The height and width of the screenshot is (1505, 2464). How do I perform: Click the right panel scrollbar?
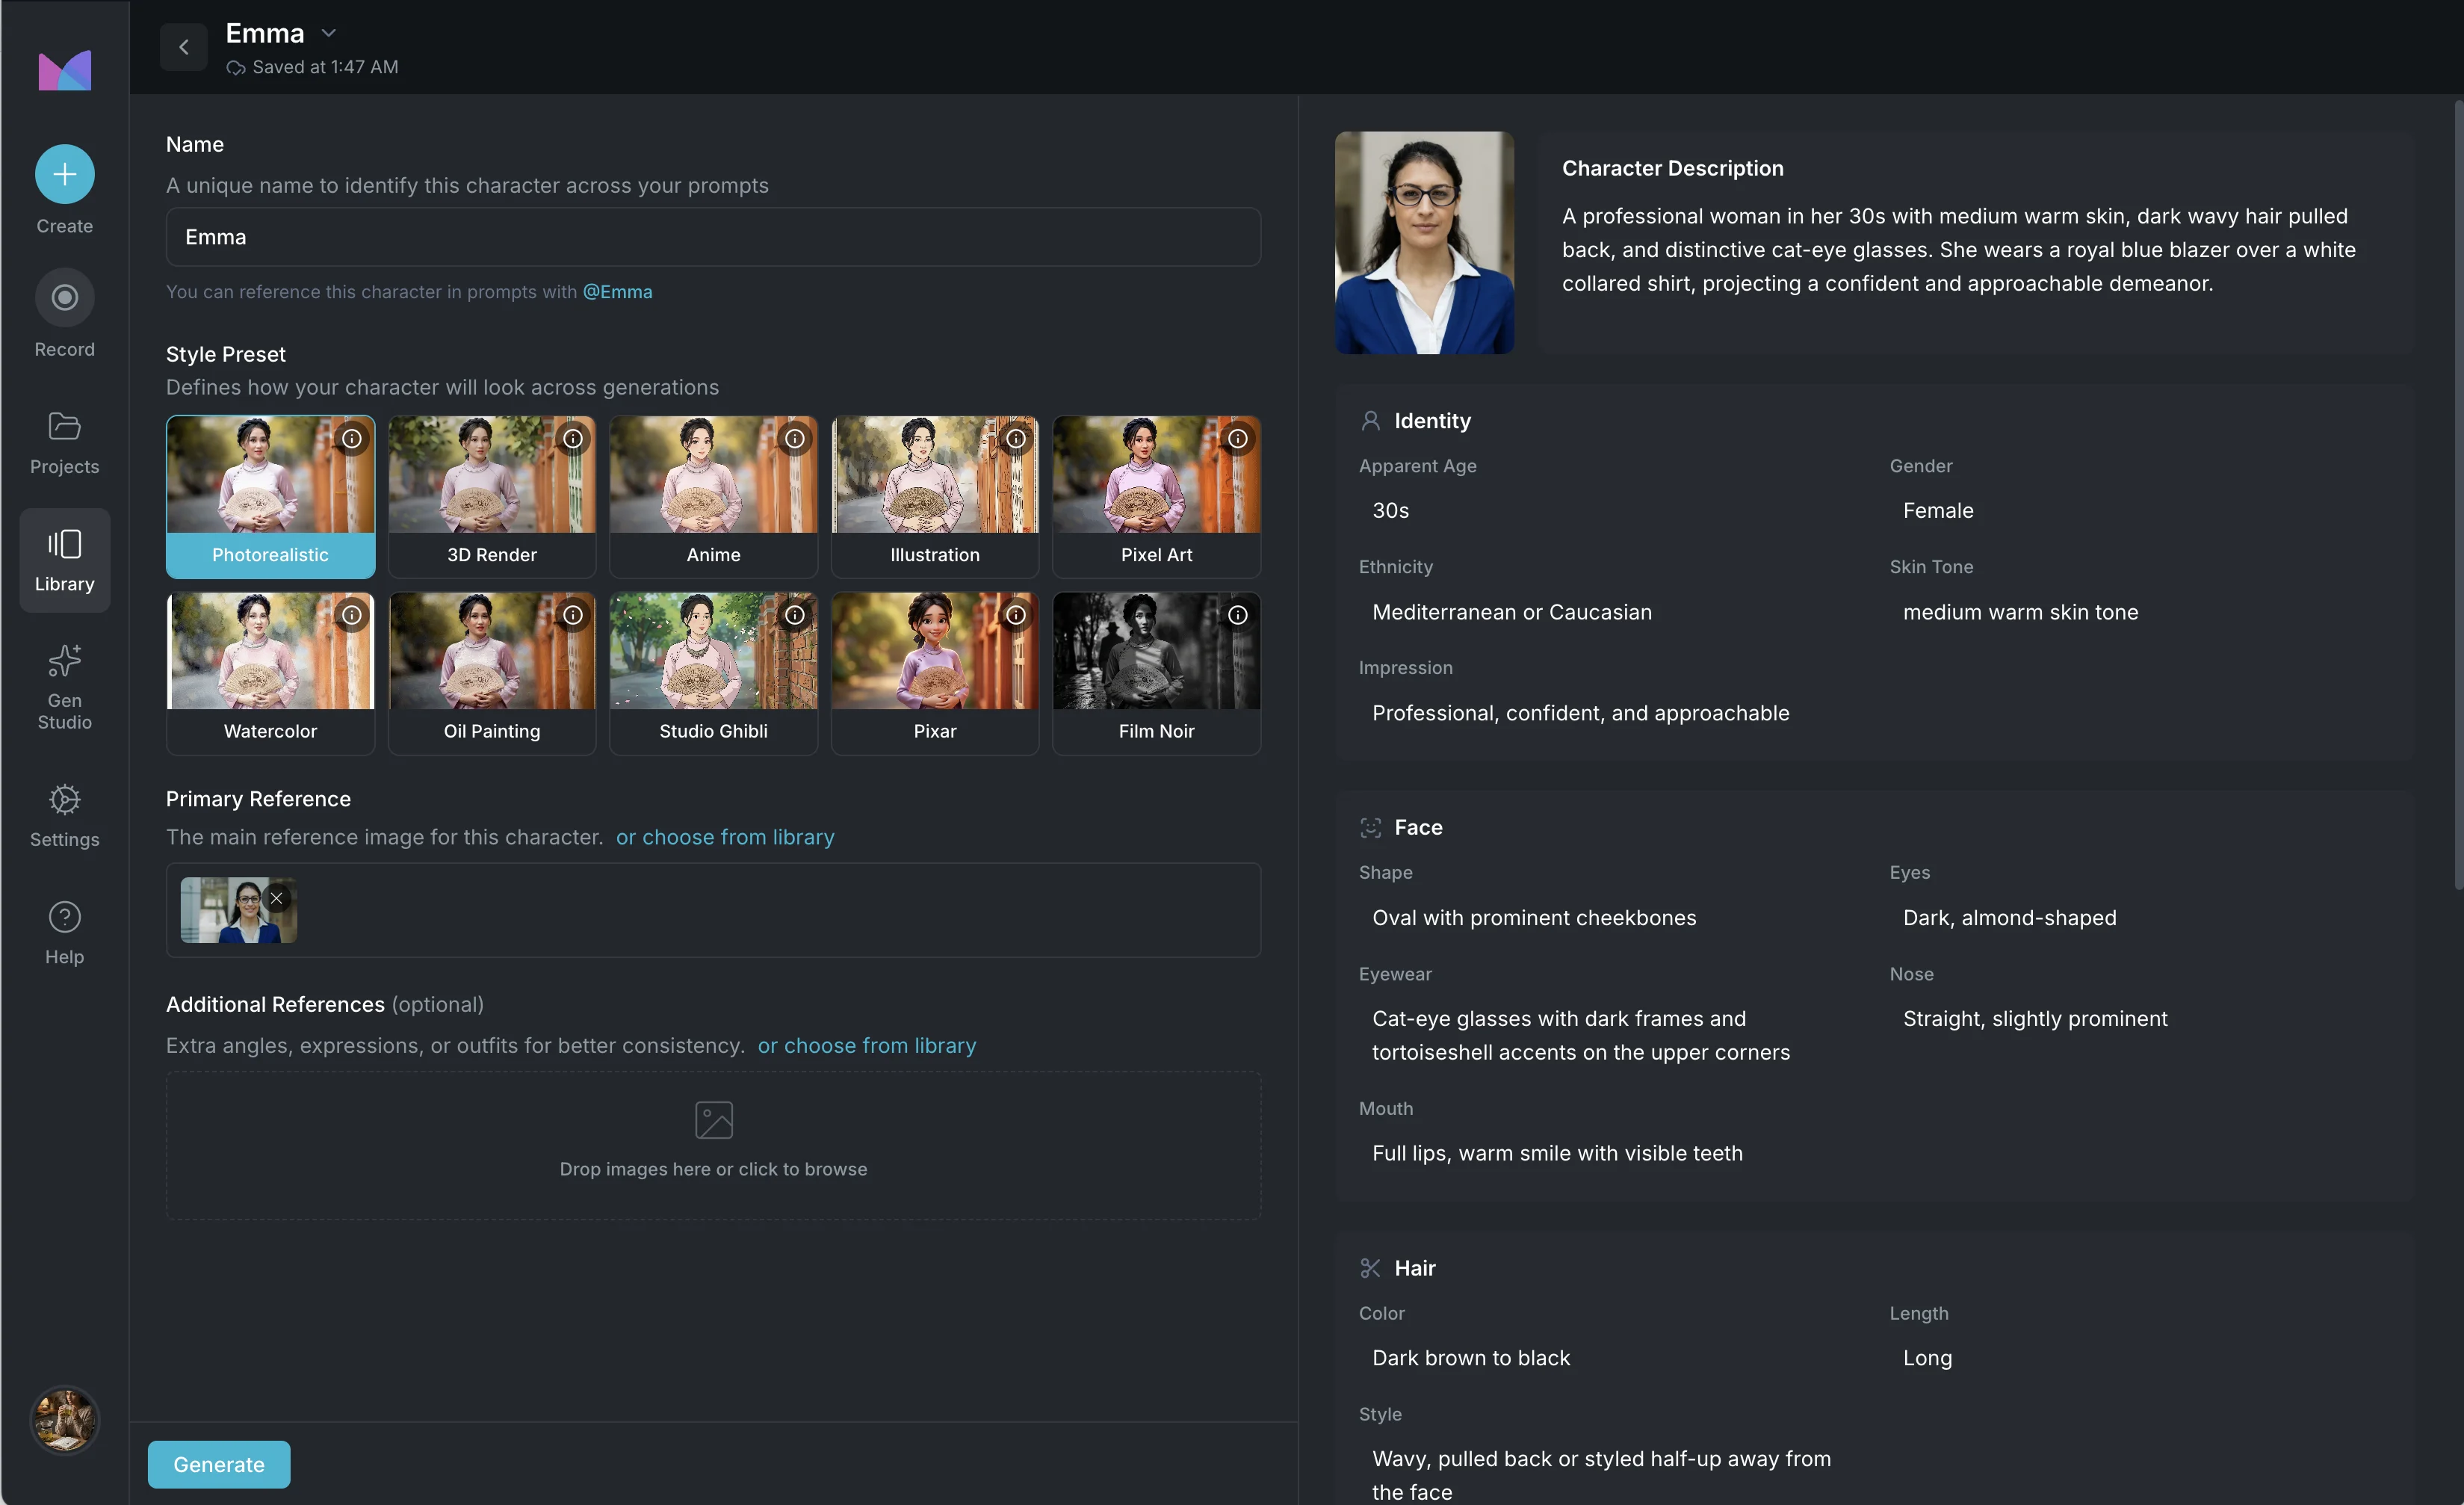pyautogui.click(x=2458, y=495)
